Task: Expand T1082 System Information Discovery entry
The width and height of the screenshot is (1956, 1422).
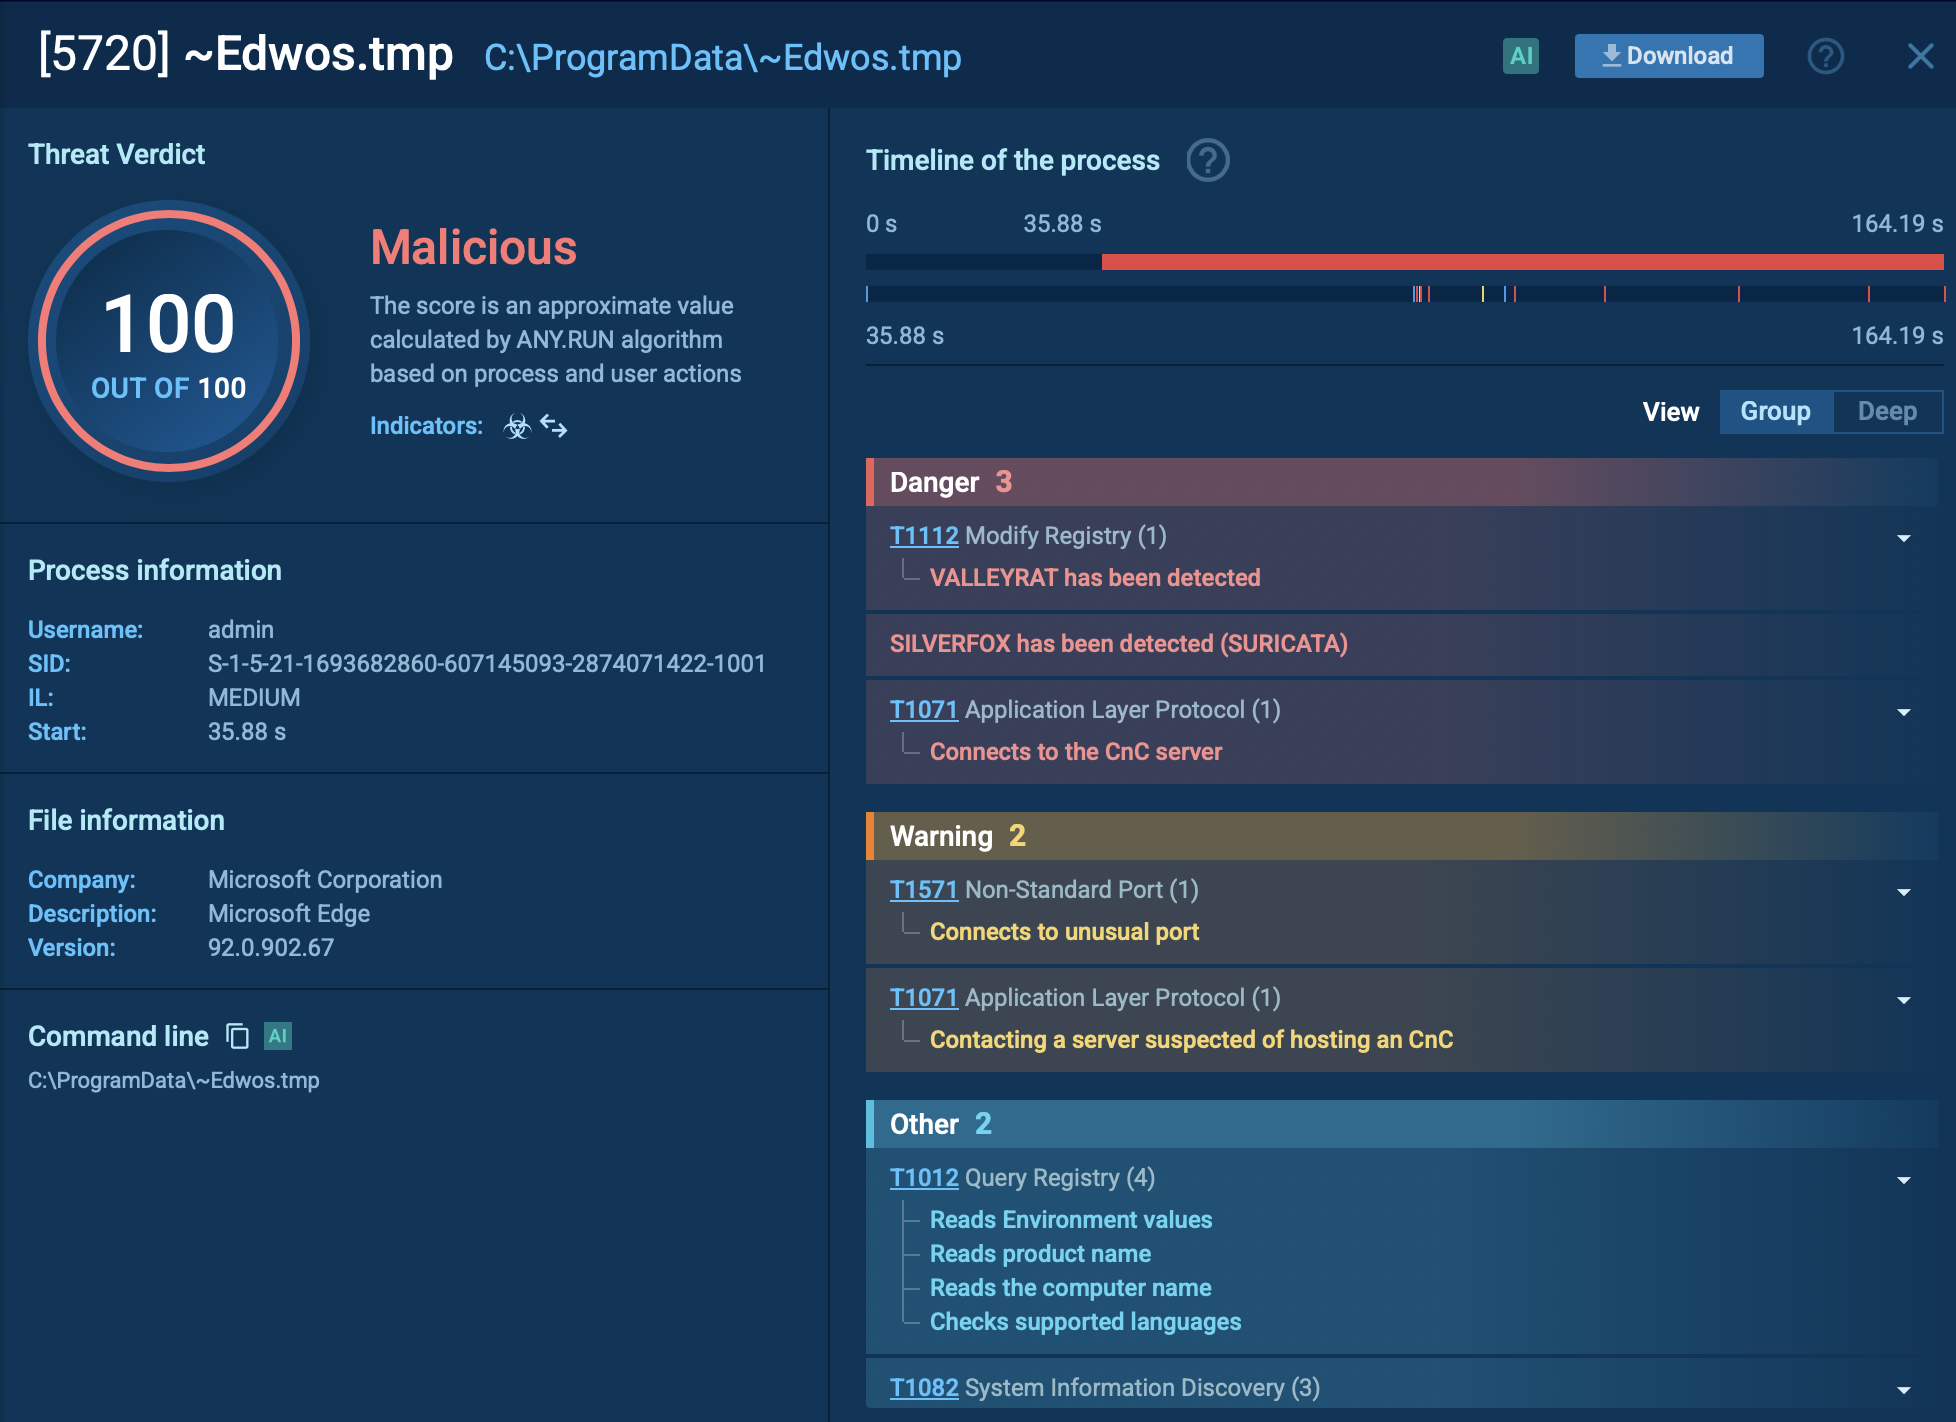Action: coord(1903,1390)
